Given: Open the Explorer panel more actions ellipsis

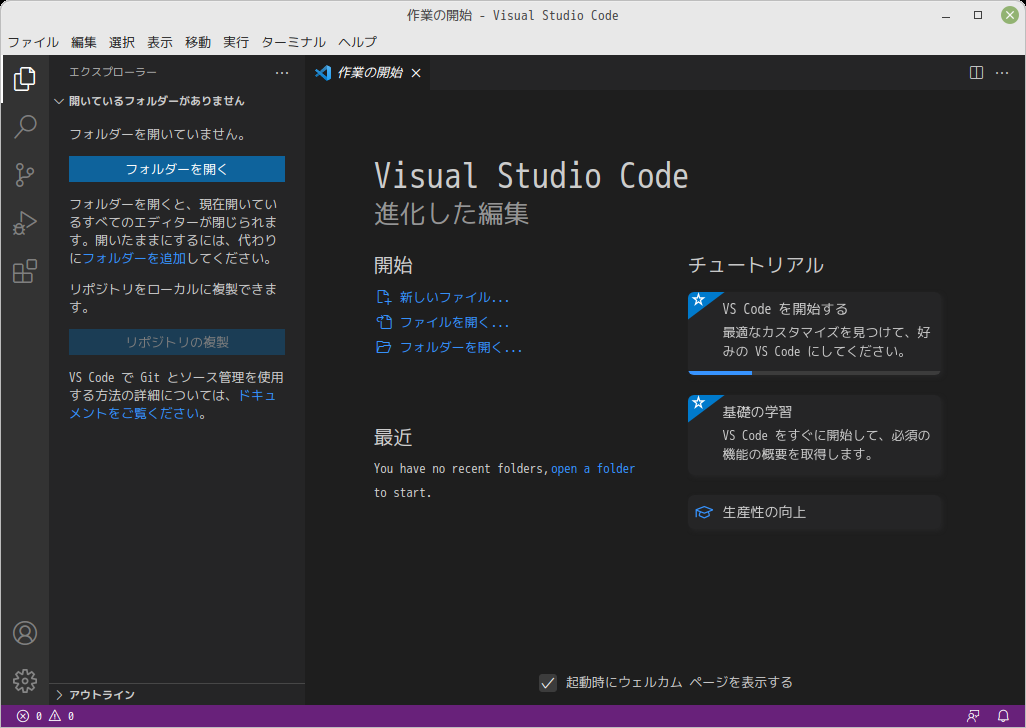Looking at the screenshot, I should [x=282, y=73].
